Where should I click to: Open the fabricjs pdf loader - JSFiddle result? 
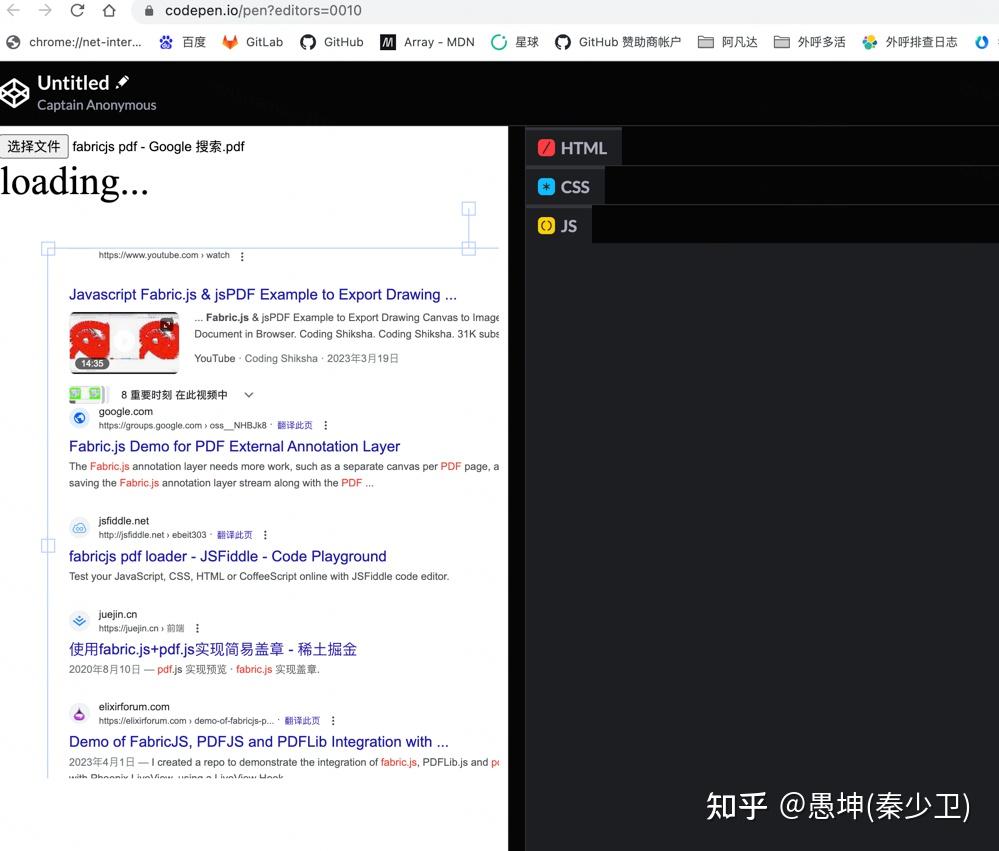pyautogui.click(x=227, y=556)
